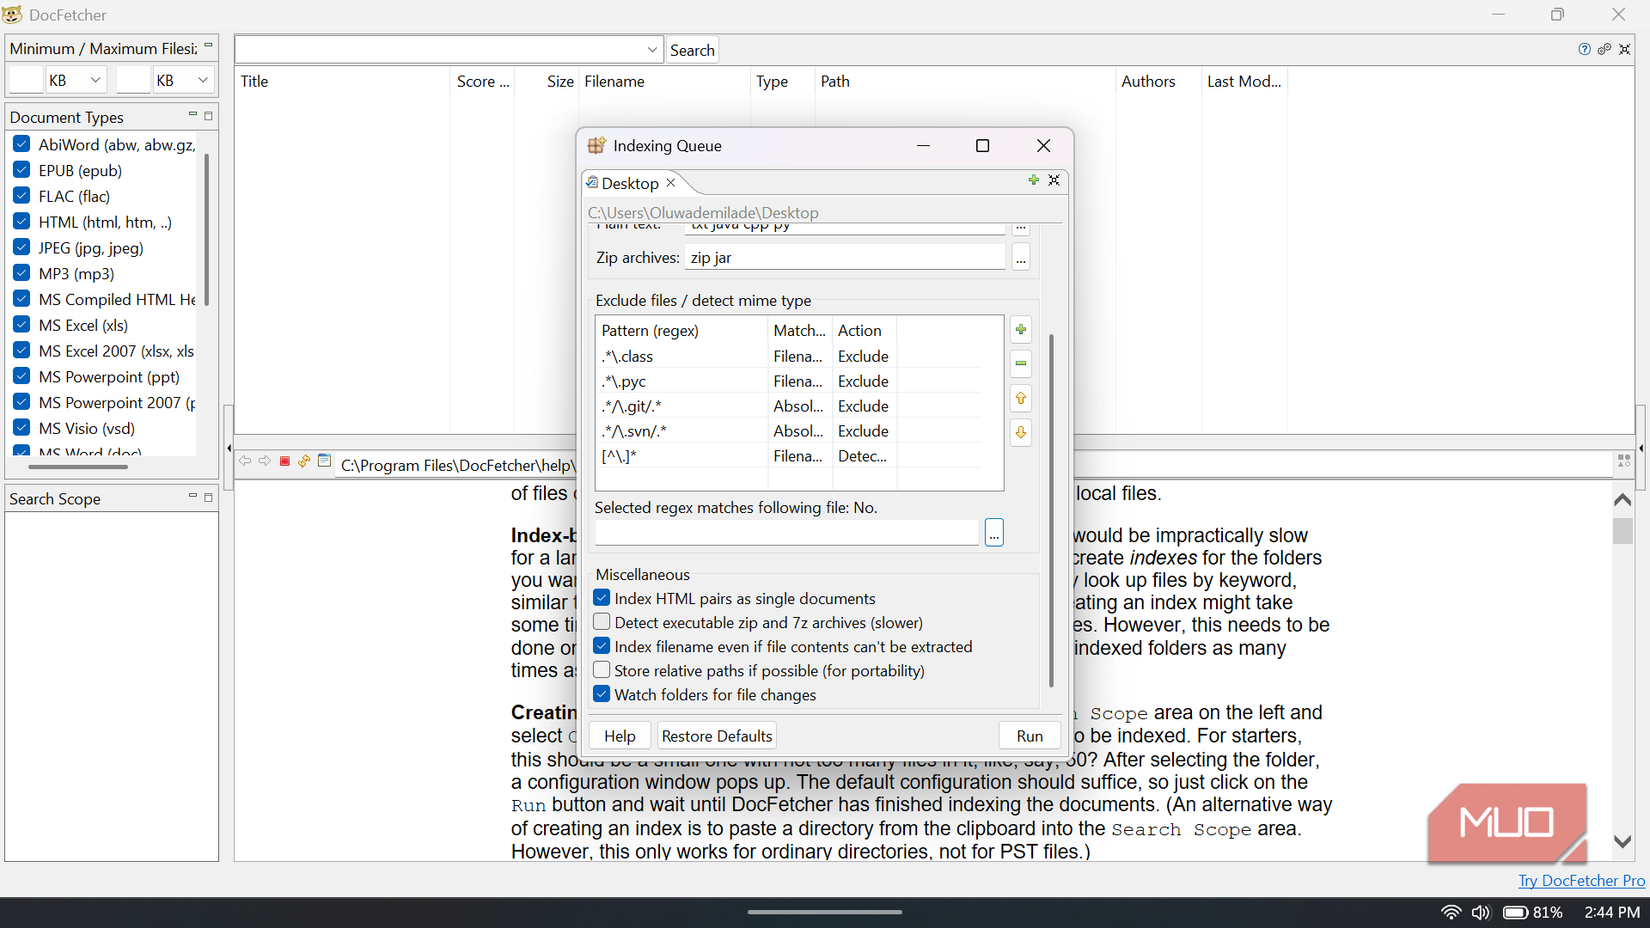Click the Search button
Image resolution: width=1650 pixels, height=928 pixels.
pos(692,50)
